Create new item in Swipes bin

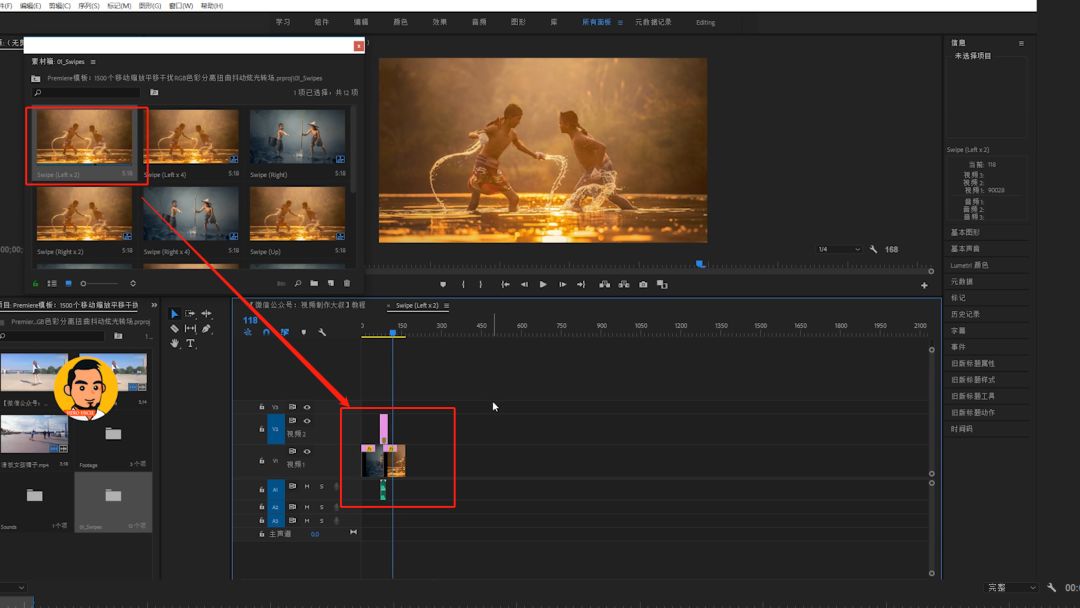pos(331,283)
